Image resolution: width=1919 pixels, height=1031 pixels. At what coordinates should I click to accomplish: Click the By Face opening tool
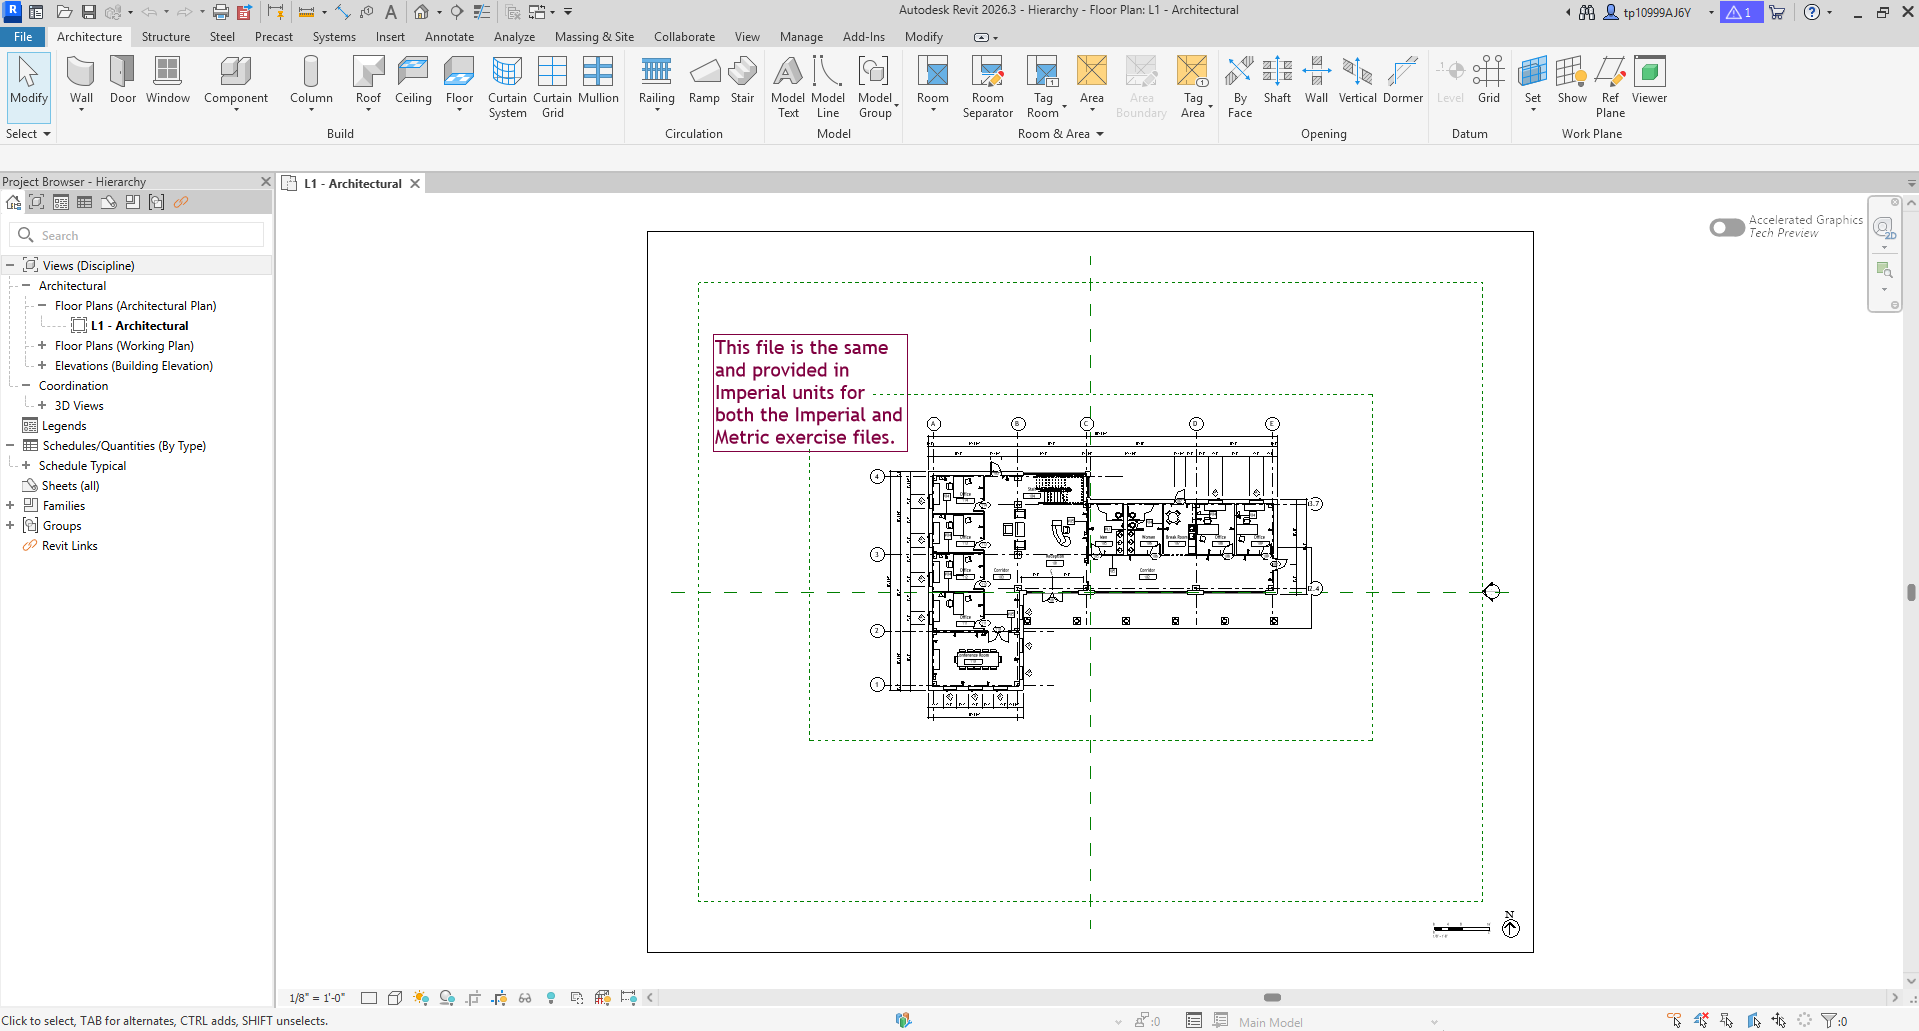tap(1240, 87)
